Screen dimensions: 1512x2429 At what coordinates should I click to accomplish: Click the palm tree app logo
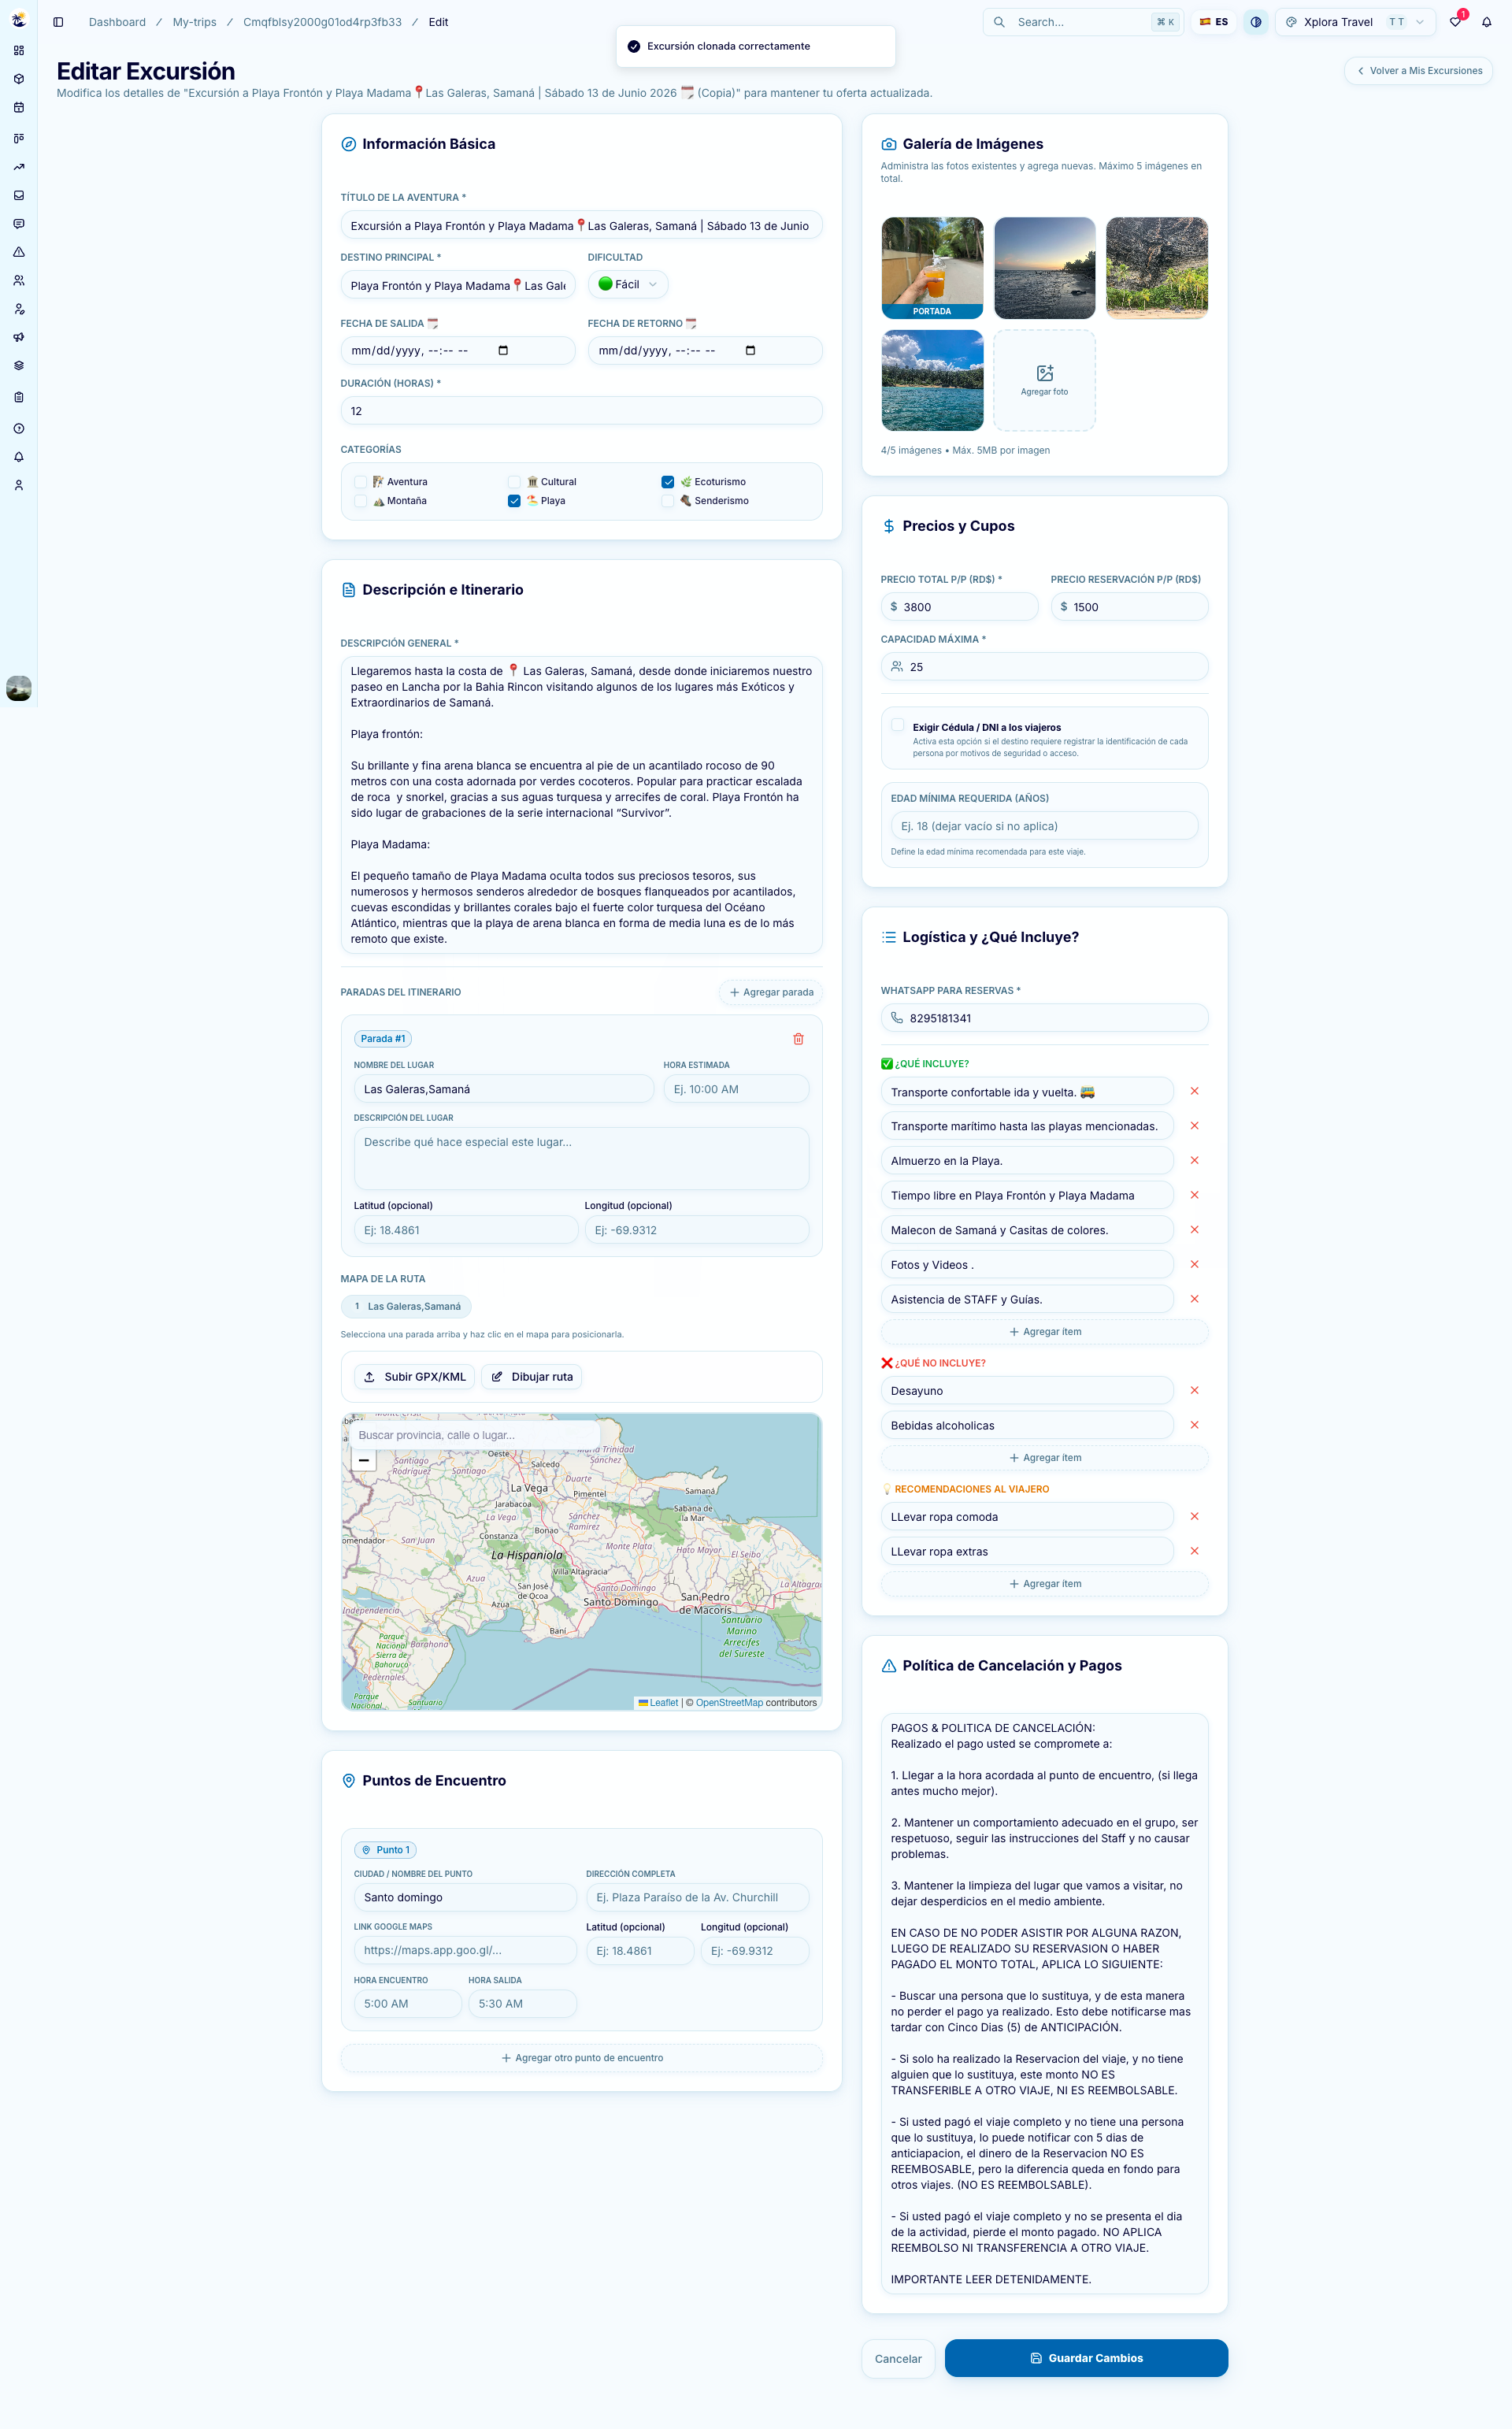(19, 20)
